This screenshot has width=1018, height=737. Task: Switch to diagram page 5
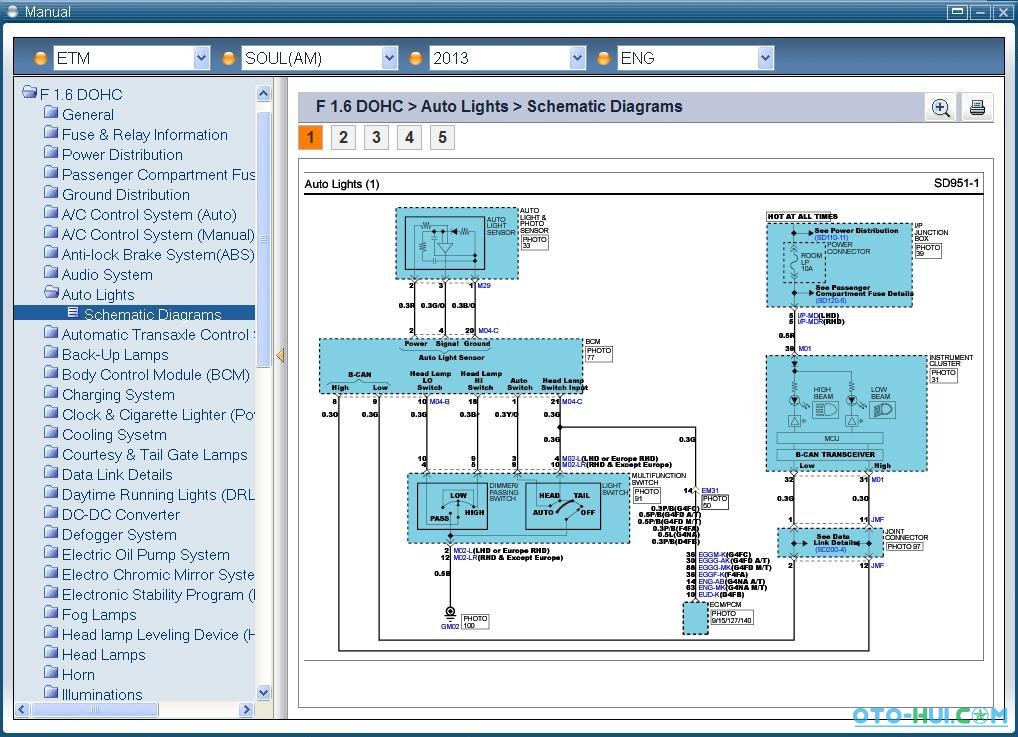pos(443,137)
